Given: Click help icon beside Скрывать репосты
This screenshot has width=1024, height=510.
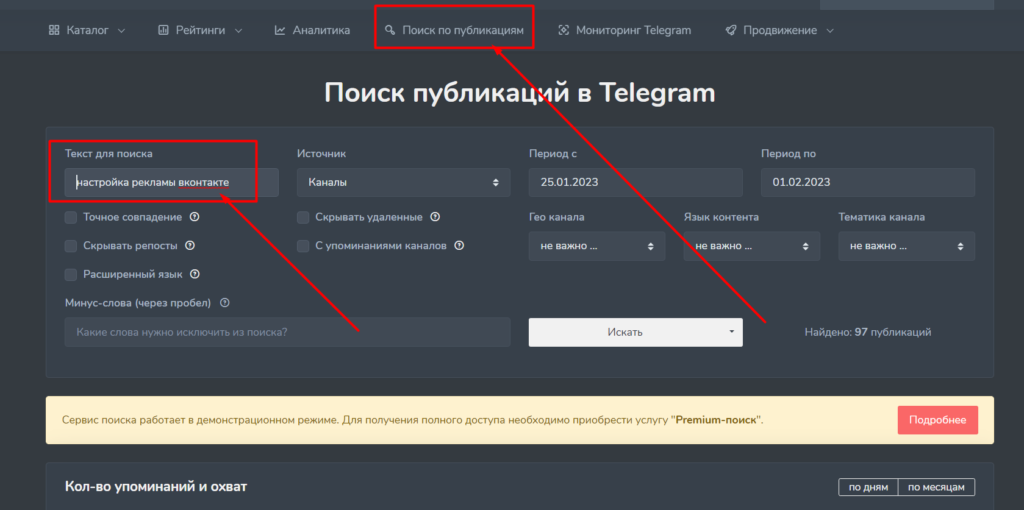Looking at the screenshot, I should point(190,245).
